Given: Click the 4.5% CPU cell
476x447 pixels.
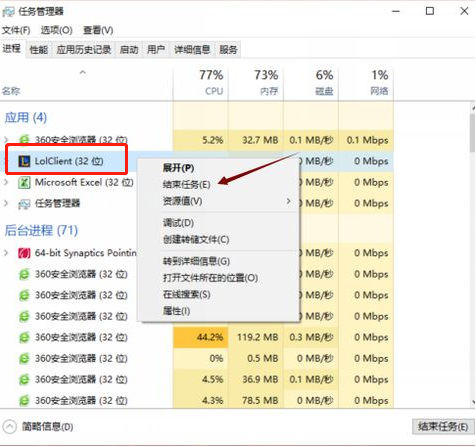Looking at the screenshot, I should tap(201, 379).
